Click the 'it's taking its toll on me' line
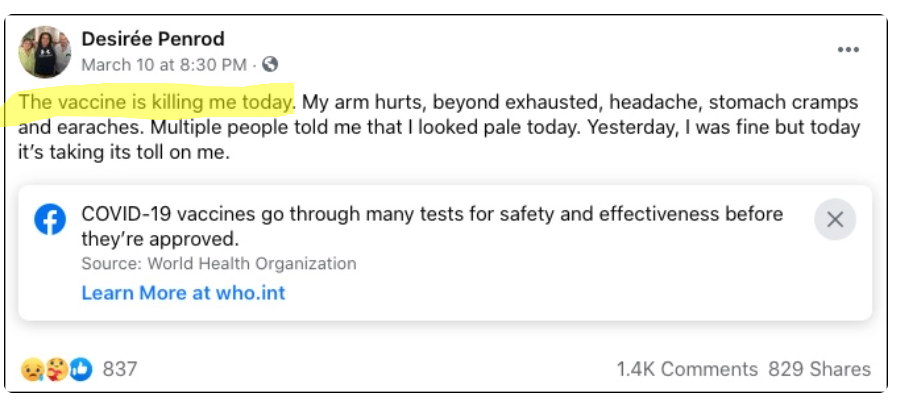 click(125, 154)
